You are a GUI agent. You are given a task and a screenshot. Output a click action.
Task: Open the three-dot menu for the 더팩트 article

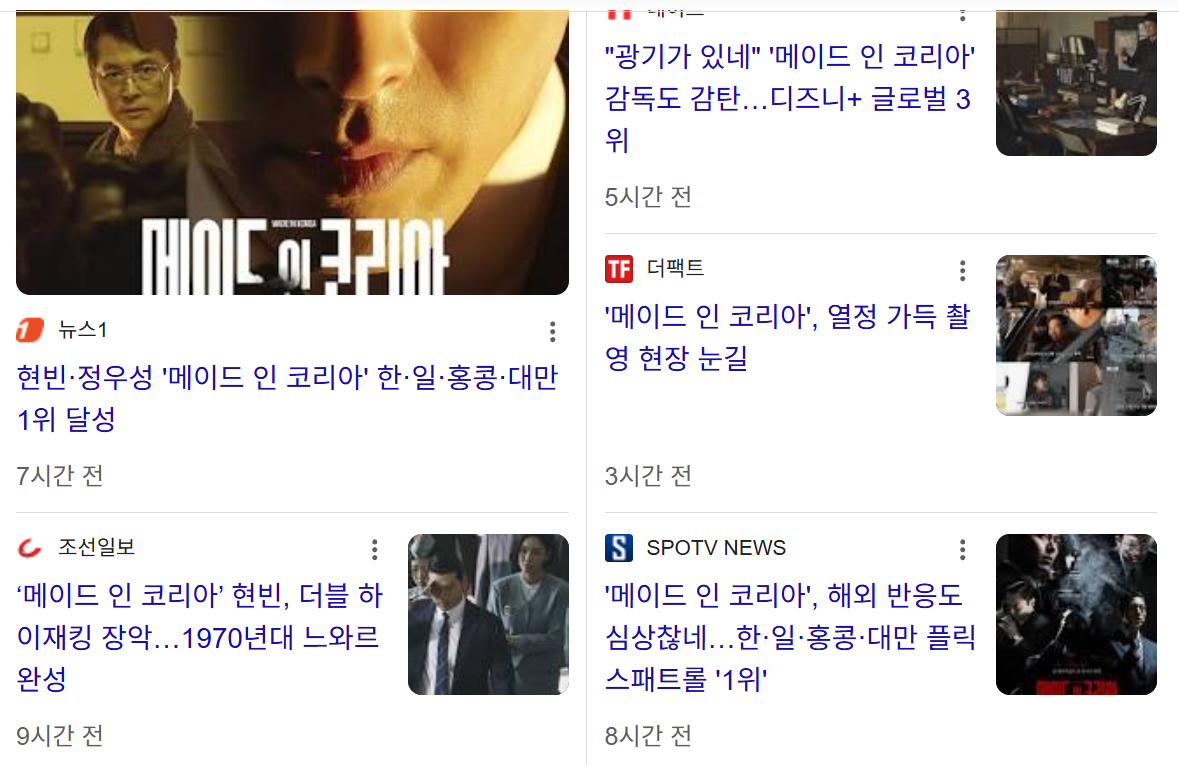tap(962, 271)
